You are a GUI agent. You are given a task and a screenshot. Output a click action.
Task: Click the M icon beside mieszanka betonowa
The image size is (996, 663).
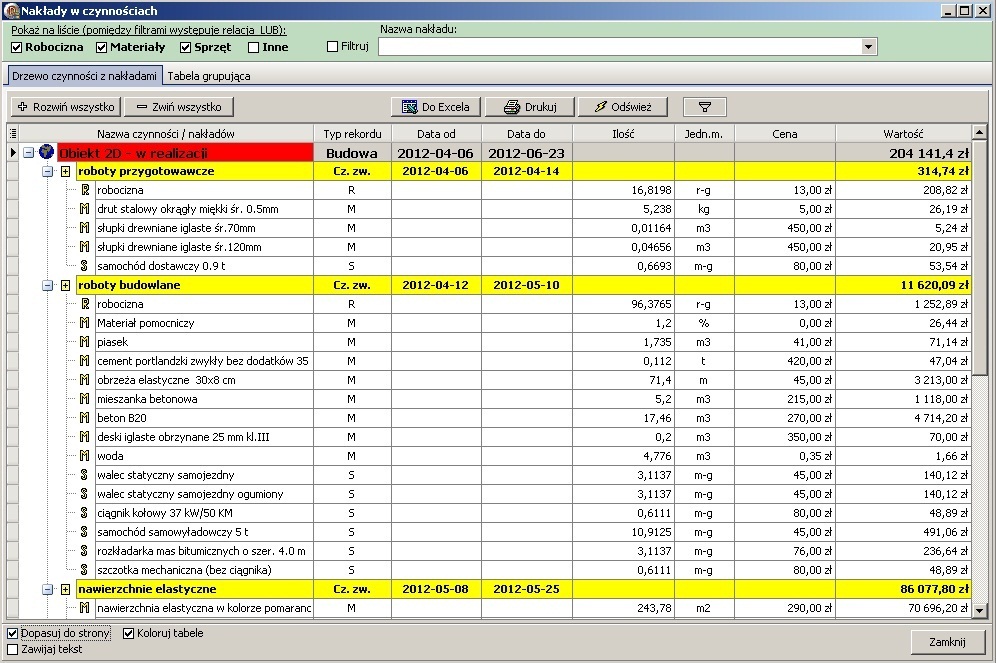point(84,399)
